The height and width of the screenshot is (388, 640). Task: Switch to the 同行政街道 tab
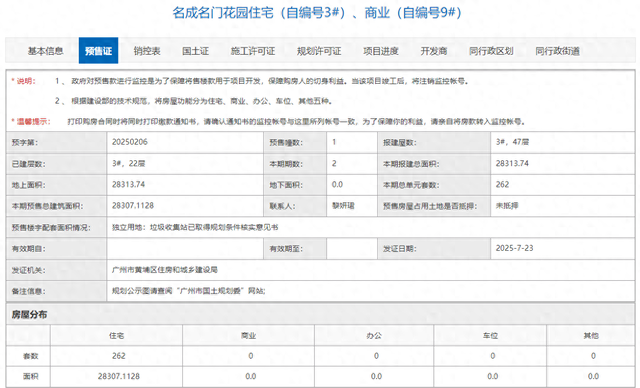pyautogui.click(x=558, y=51)
